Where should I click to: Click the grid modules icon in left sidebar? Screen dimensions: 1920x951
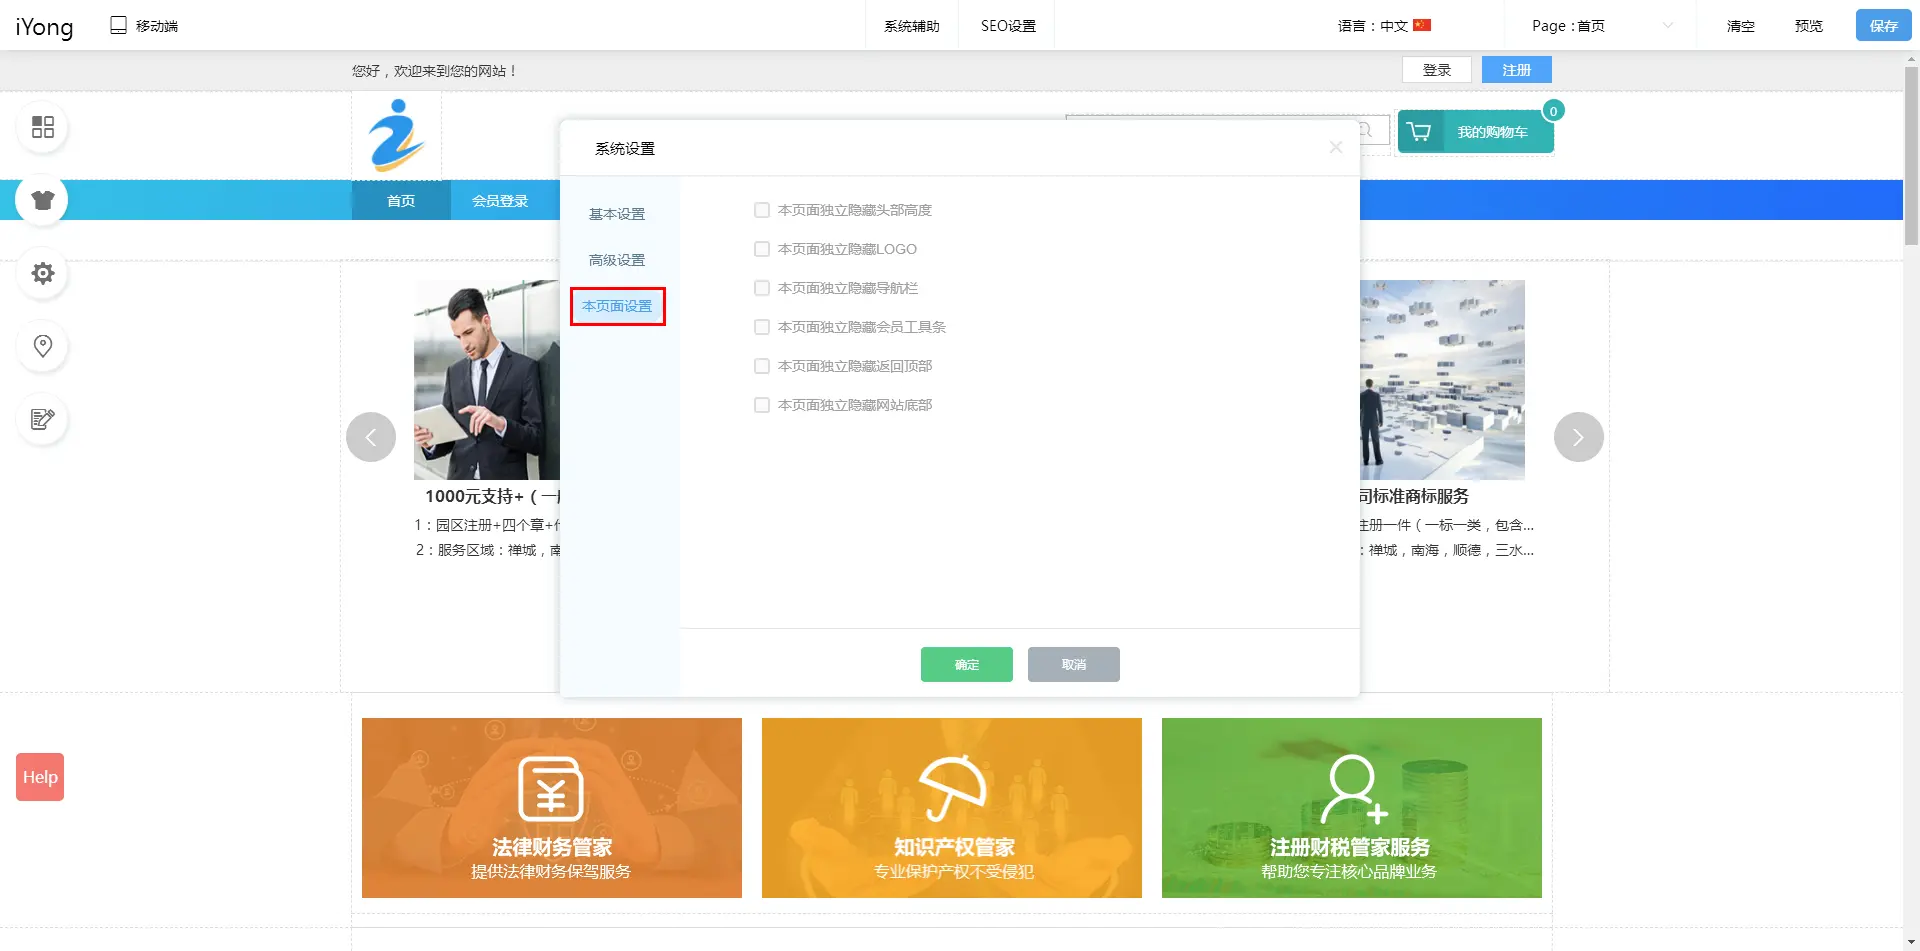(42, 127)
